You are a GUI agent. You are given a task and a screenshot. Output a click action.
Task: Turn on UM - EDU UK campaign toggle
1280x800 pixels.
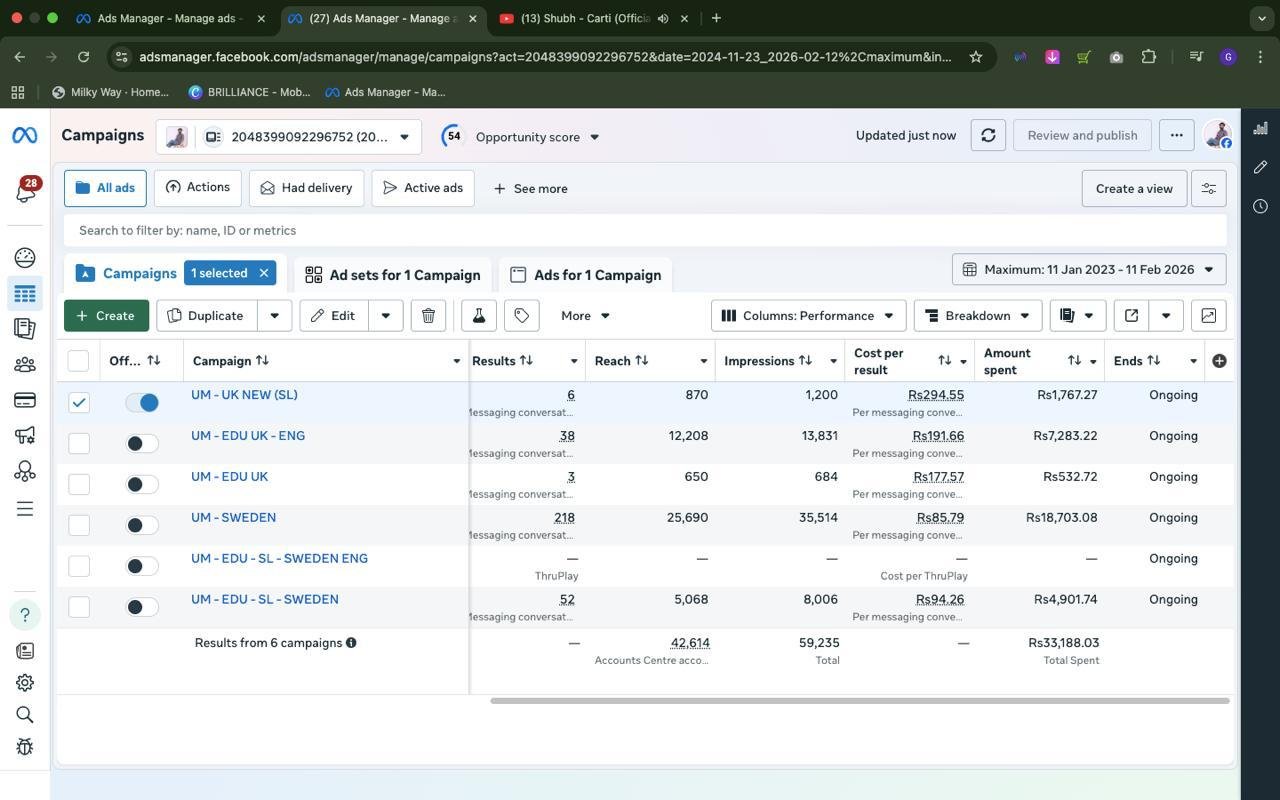(x=142, y=484)
